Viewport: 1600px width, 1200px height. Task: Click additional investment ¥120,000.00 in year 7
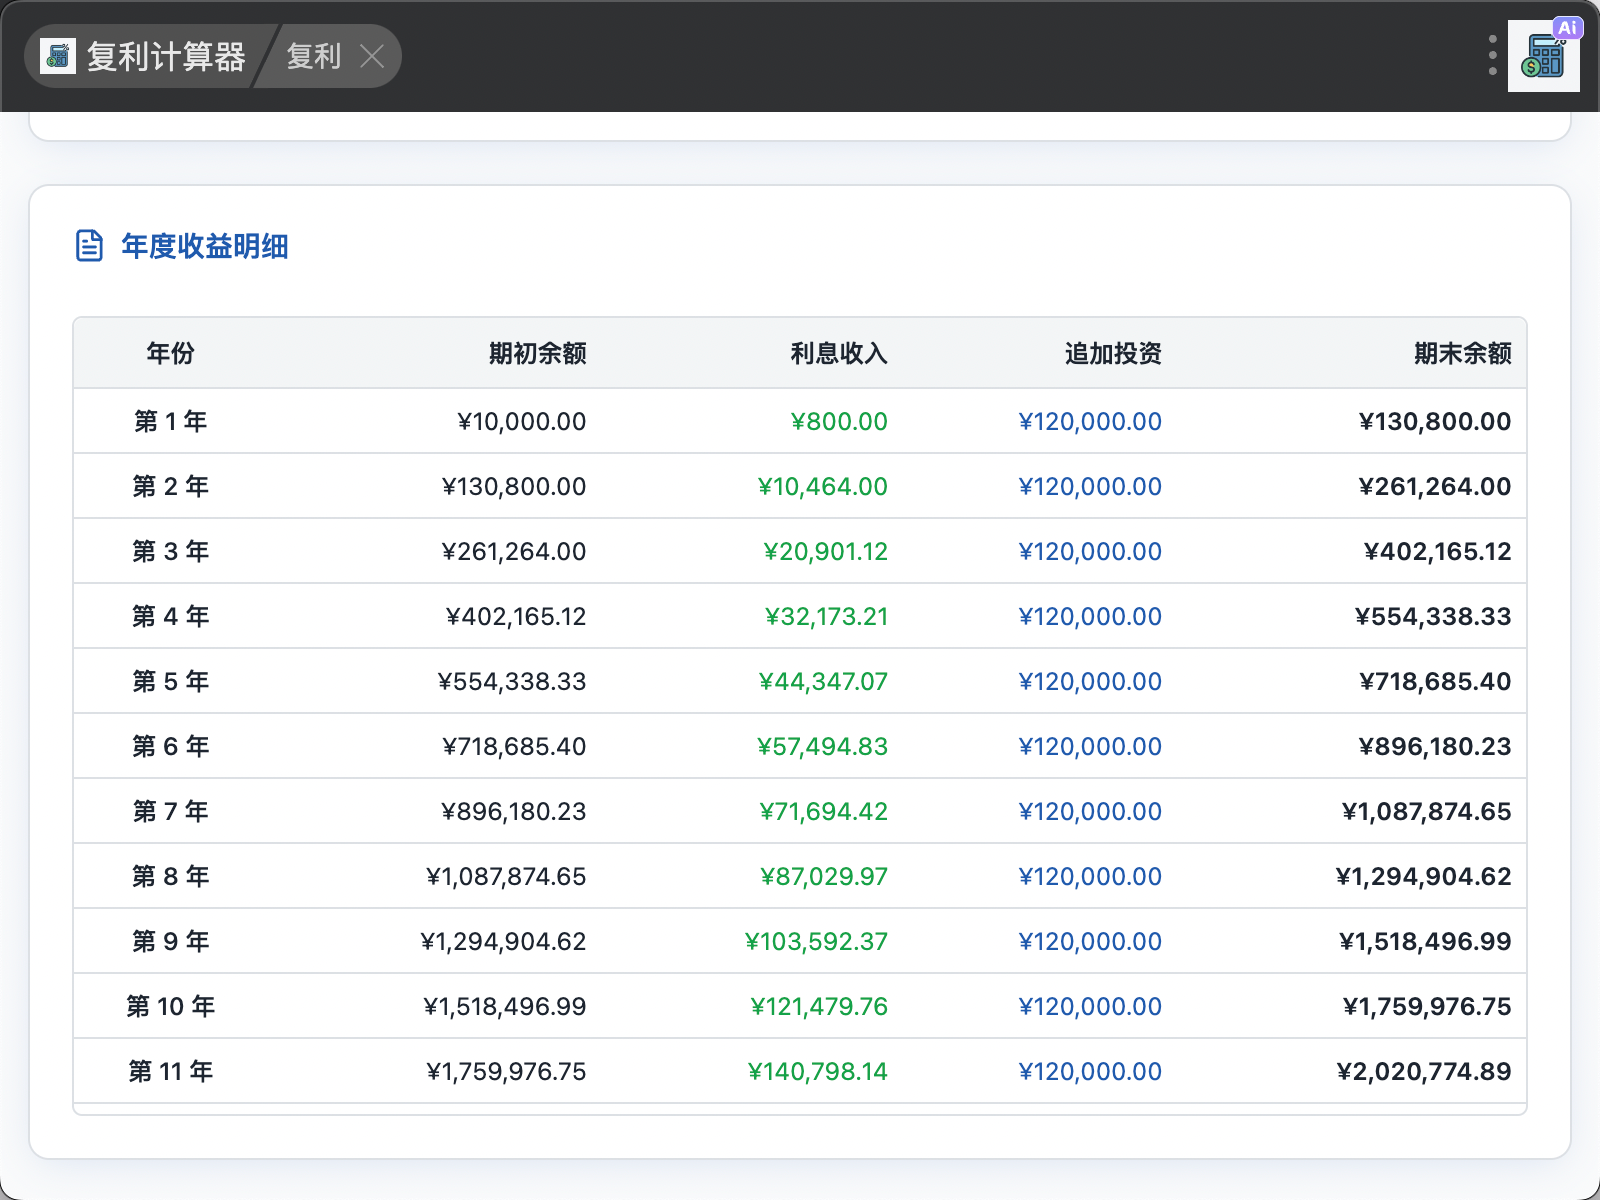tap(1089, 811)
